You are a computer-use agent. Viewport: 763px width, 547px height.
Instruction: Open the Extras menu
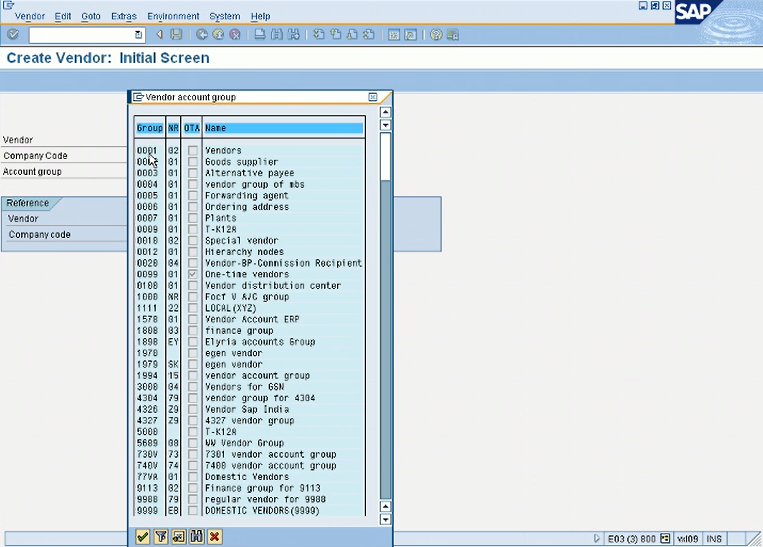(124, 16)
